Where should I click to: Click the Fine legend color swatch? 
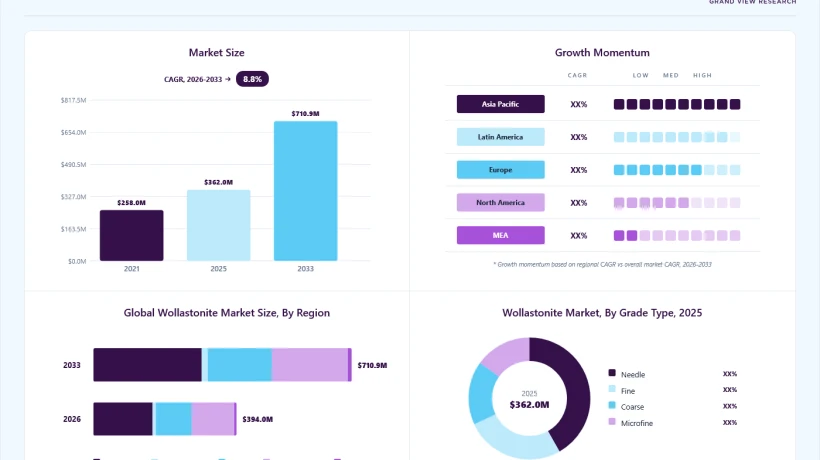[x=612, y=389]
